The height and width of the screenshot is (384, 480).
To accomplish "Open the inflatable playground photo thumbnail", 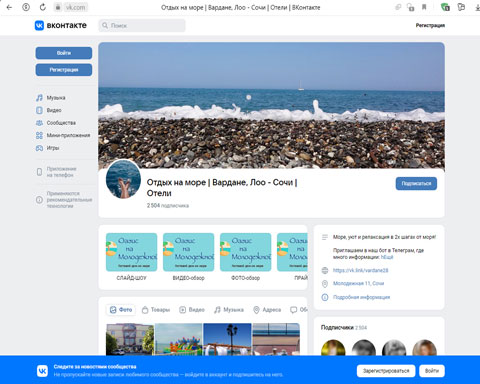I will click(179, 339).
